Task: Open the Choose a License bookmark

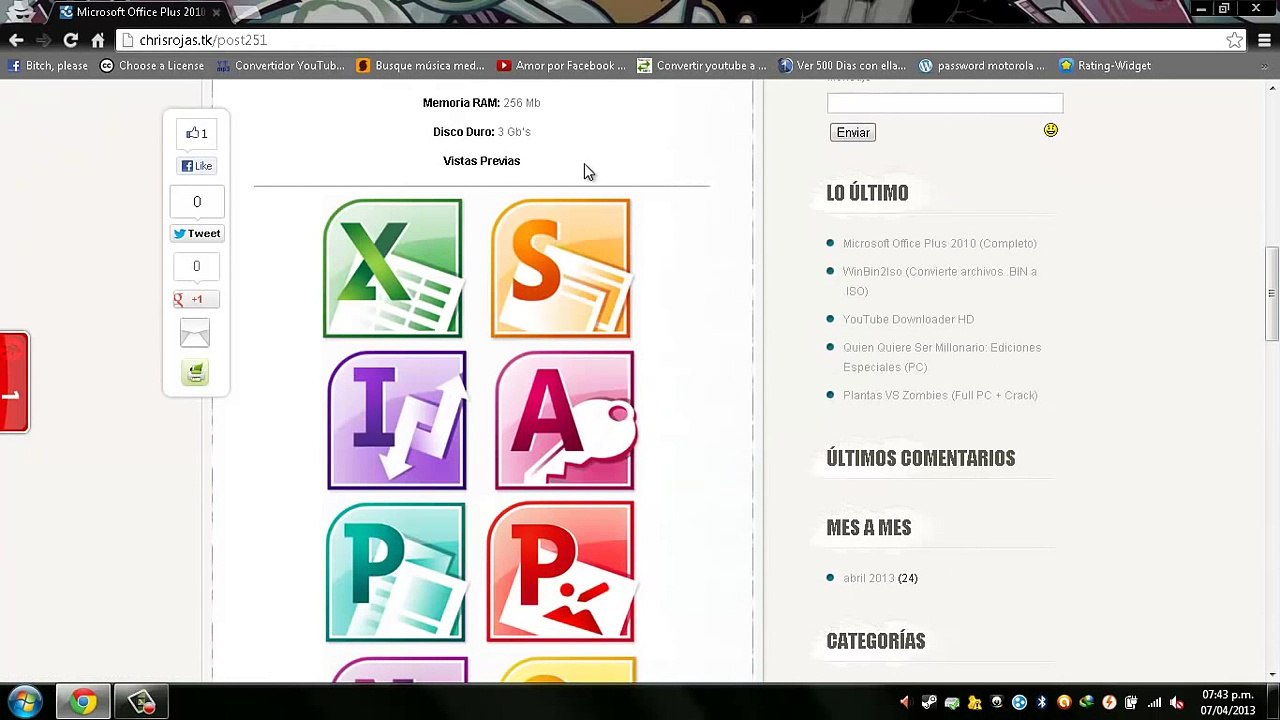Action: (x=152, y=66)
